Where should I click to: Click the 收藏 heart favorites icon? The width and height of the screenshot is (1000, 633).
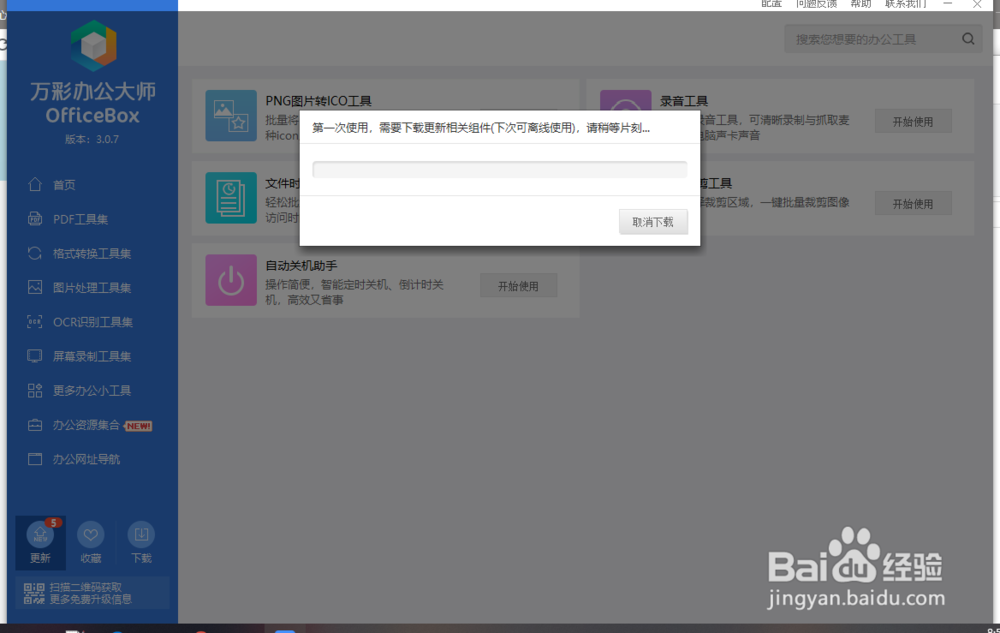[x=91, y=535]
